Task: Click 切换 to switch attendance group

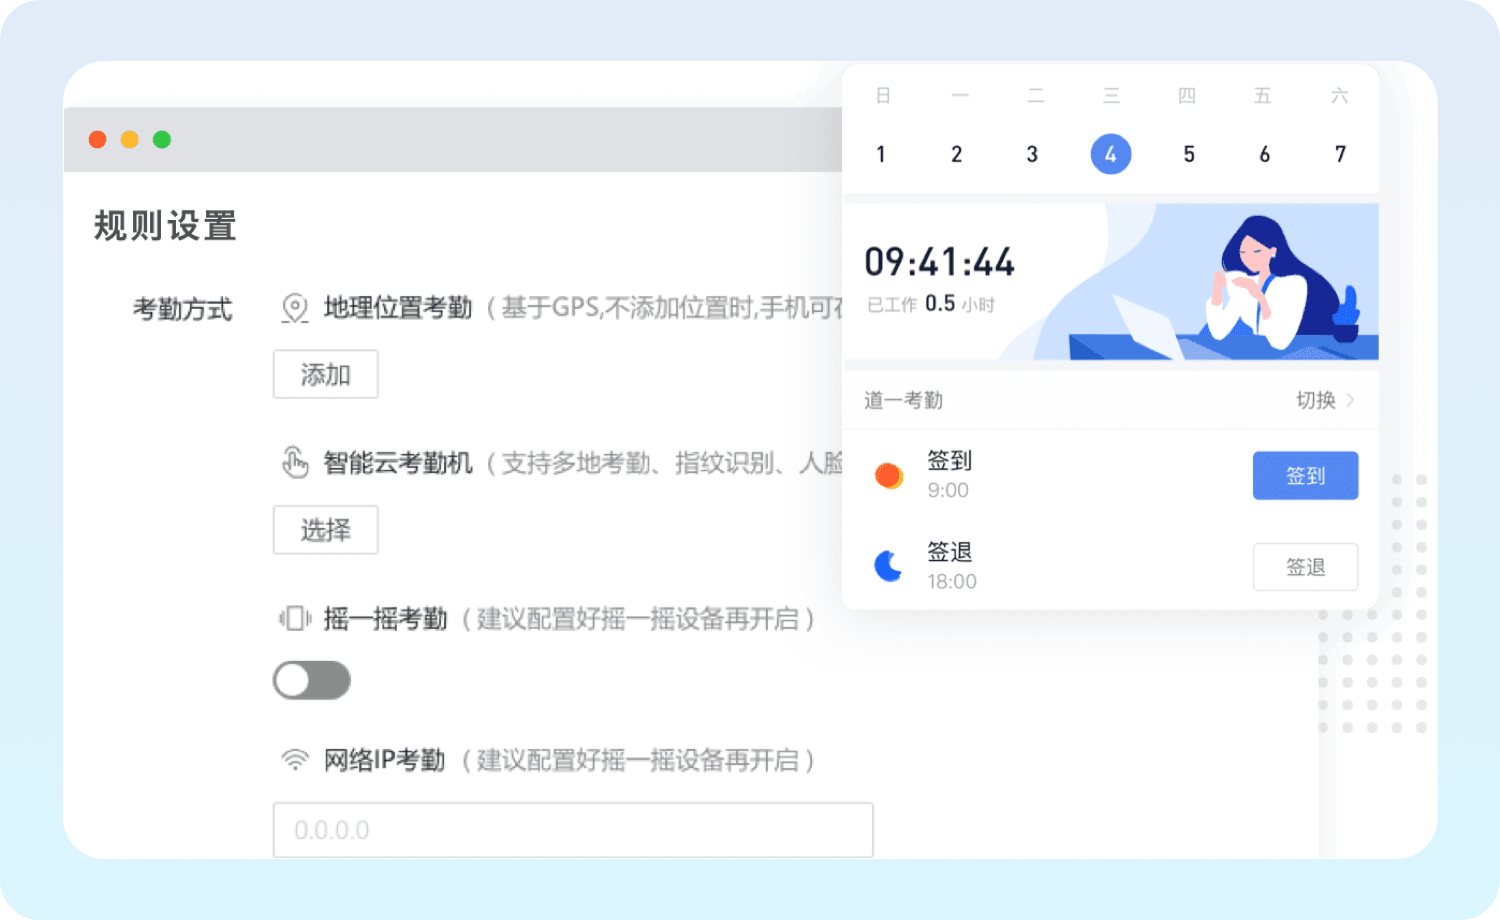Action: tap(1315, 400)
